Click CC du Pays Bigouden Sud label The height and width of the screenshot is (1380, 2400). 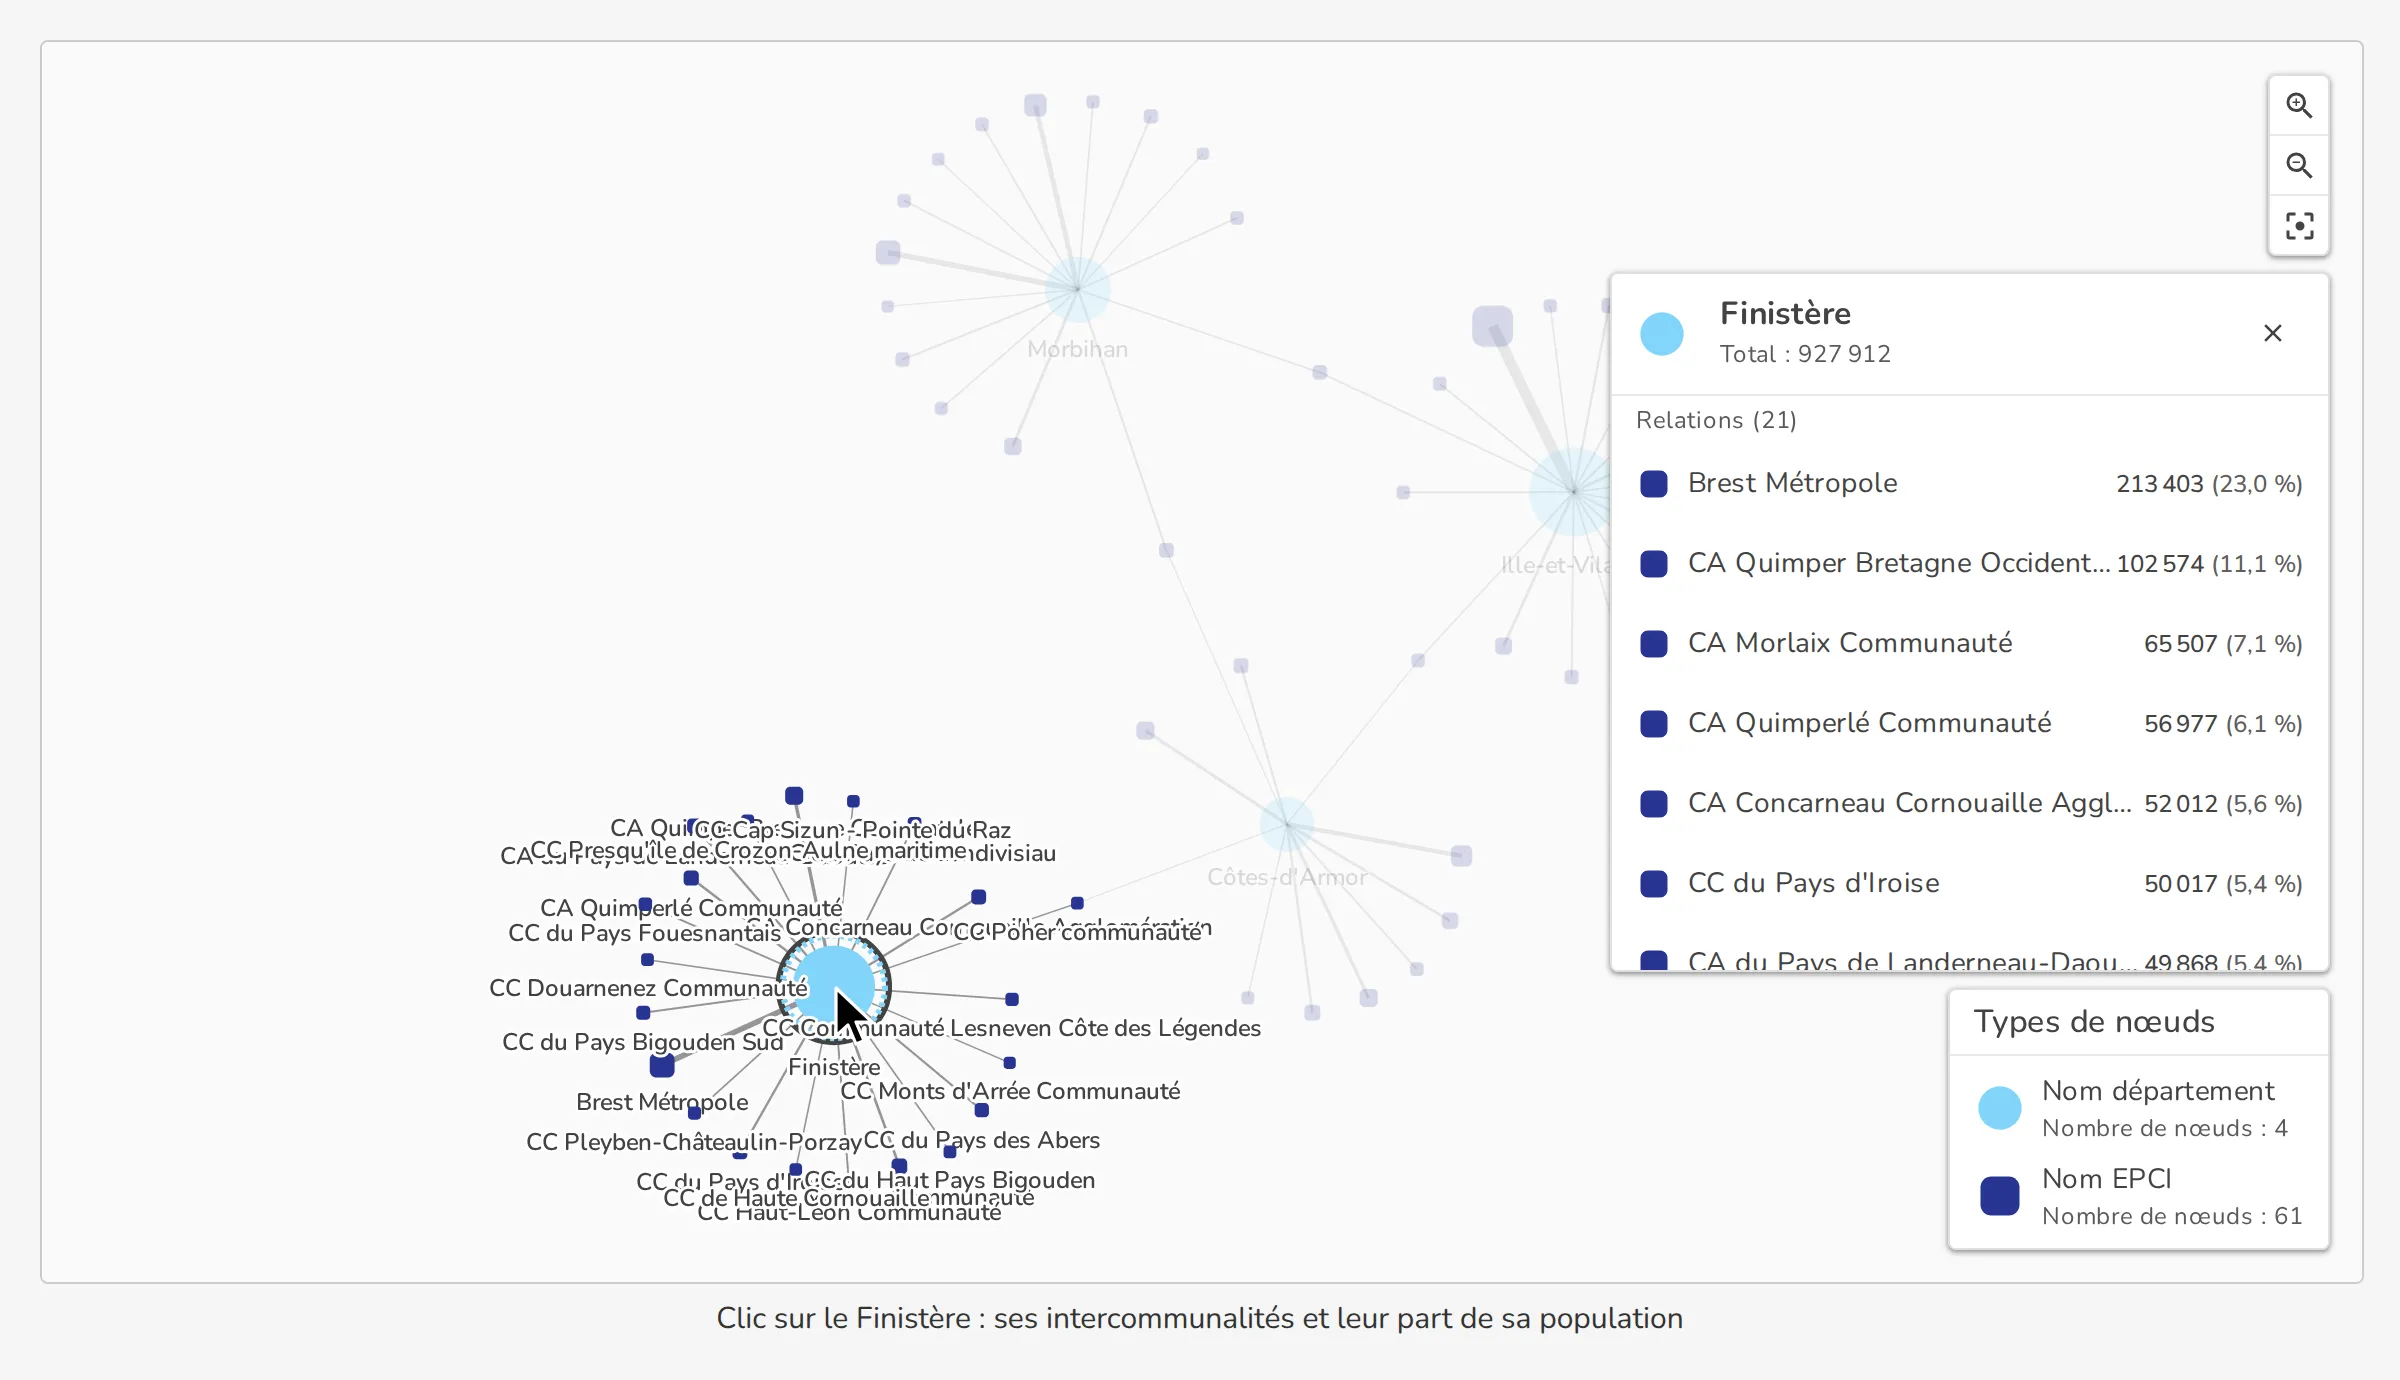coord(643,1042)
